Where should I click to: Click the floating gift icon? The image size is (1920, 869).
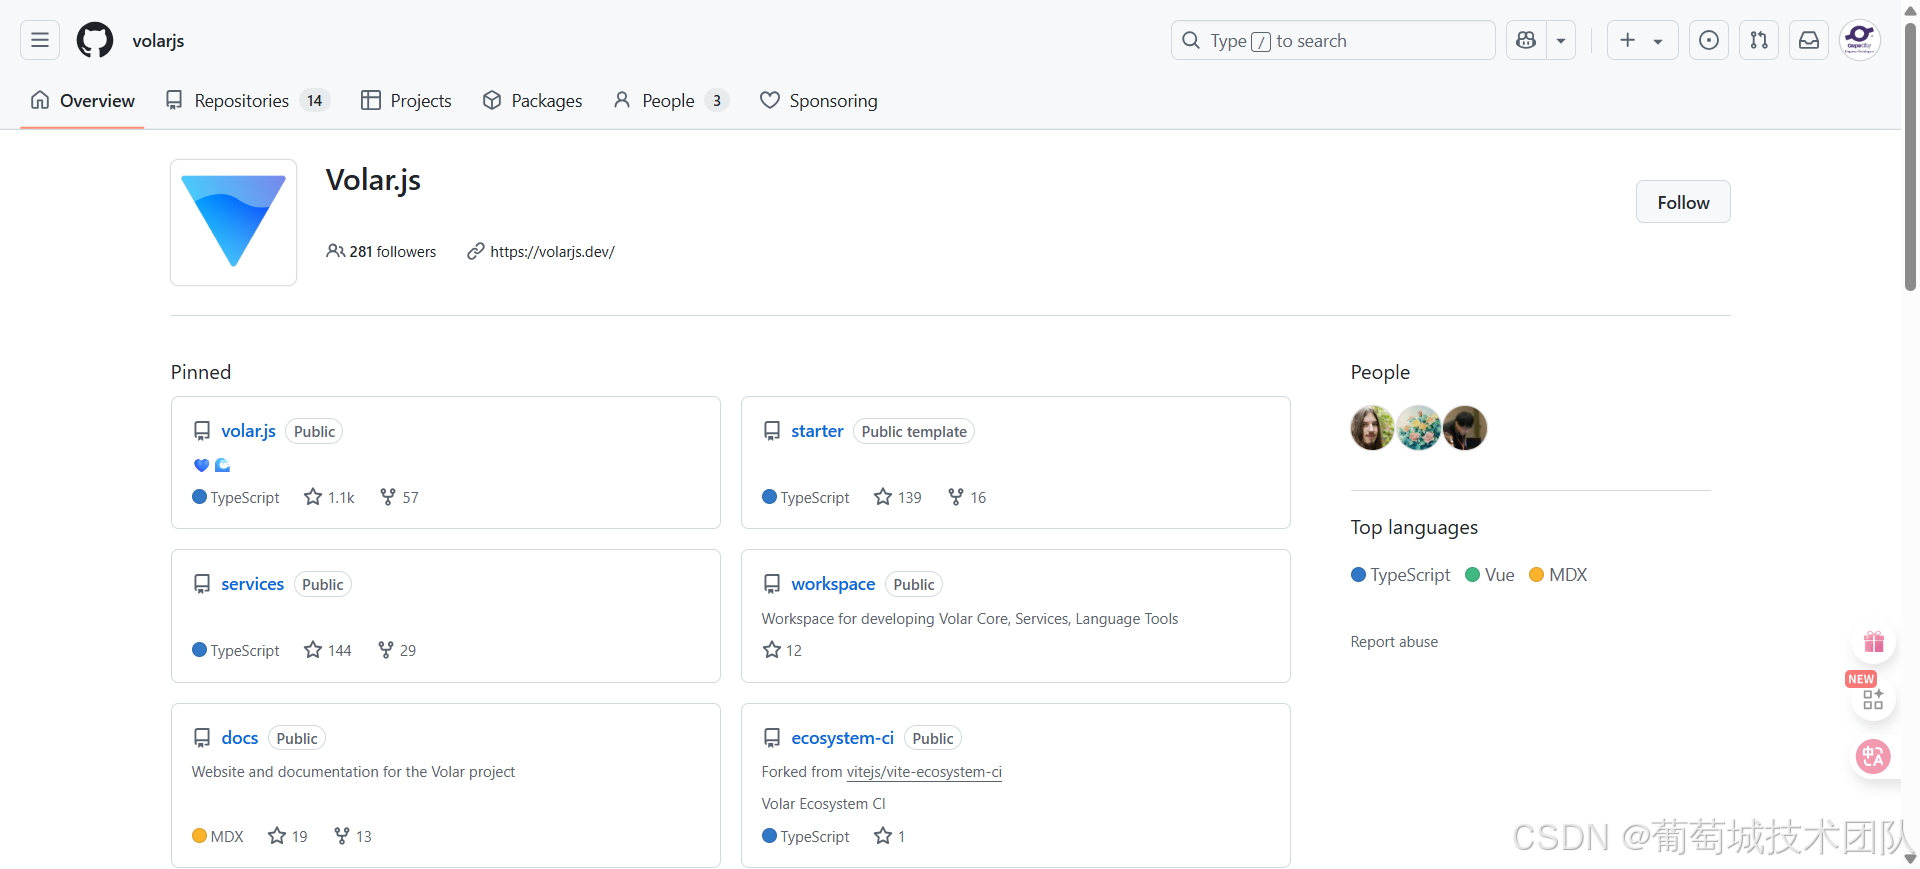point(1873,641)
